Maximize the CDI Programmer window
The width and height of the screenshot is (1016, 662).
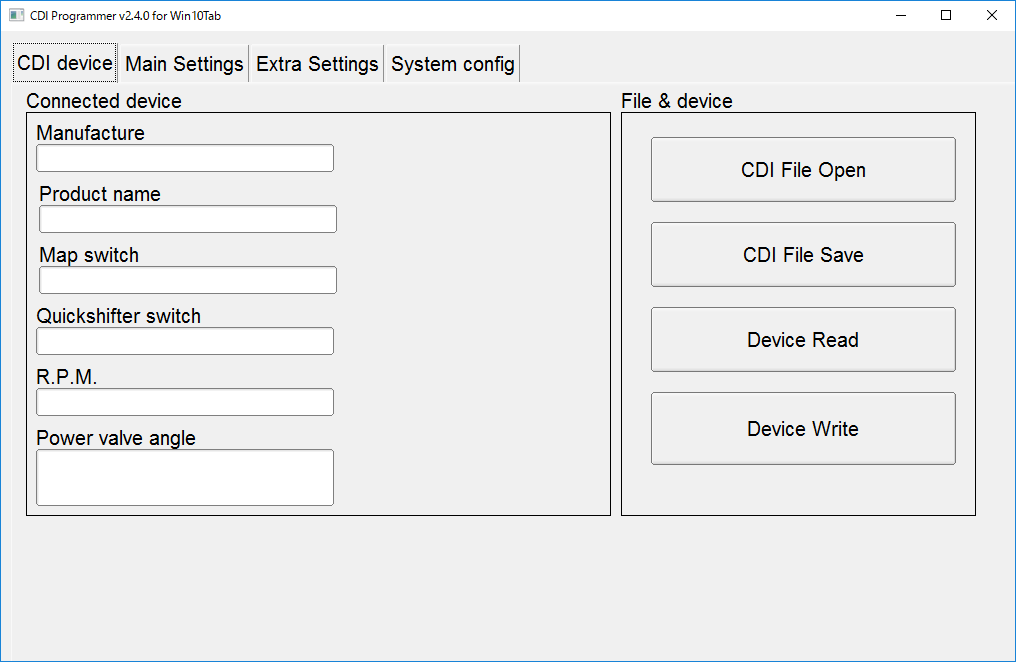(x=946, y=15)
